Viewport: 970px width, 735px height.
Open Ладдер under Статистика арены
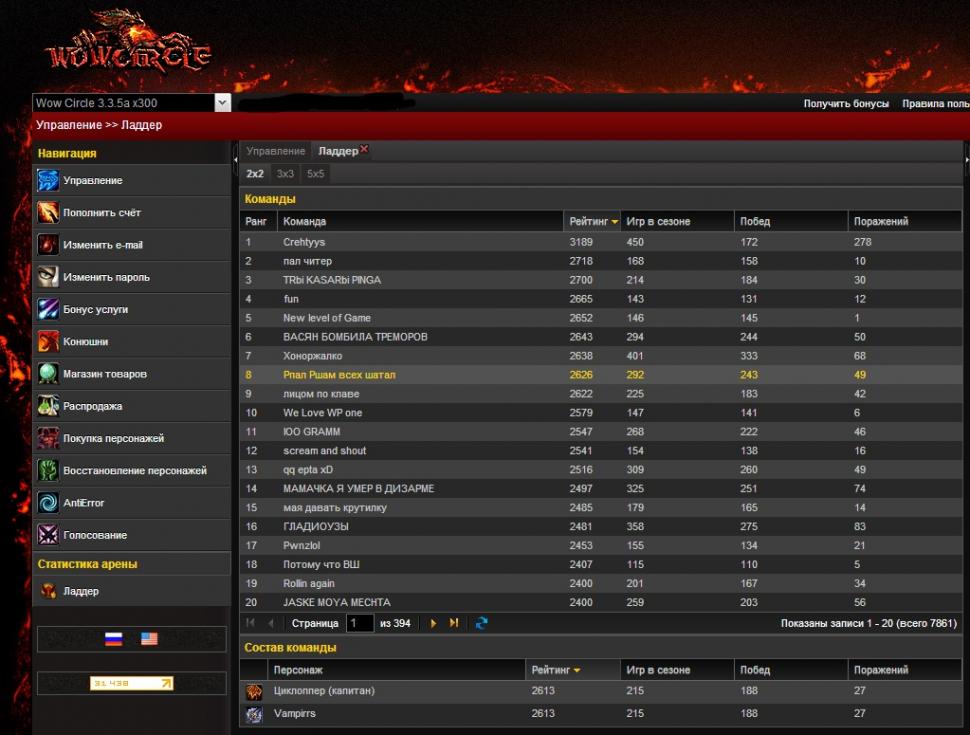pyautogui.click(x=81, y=591)
